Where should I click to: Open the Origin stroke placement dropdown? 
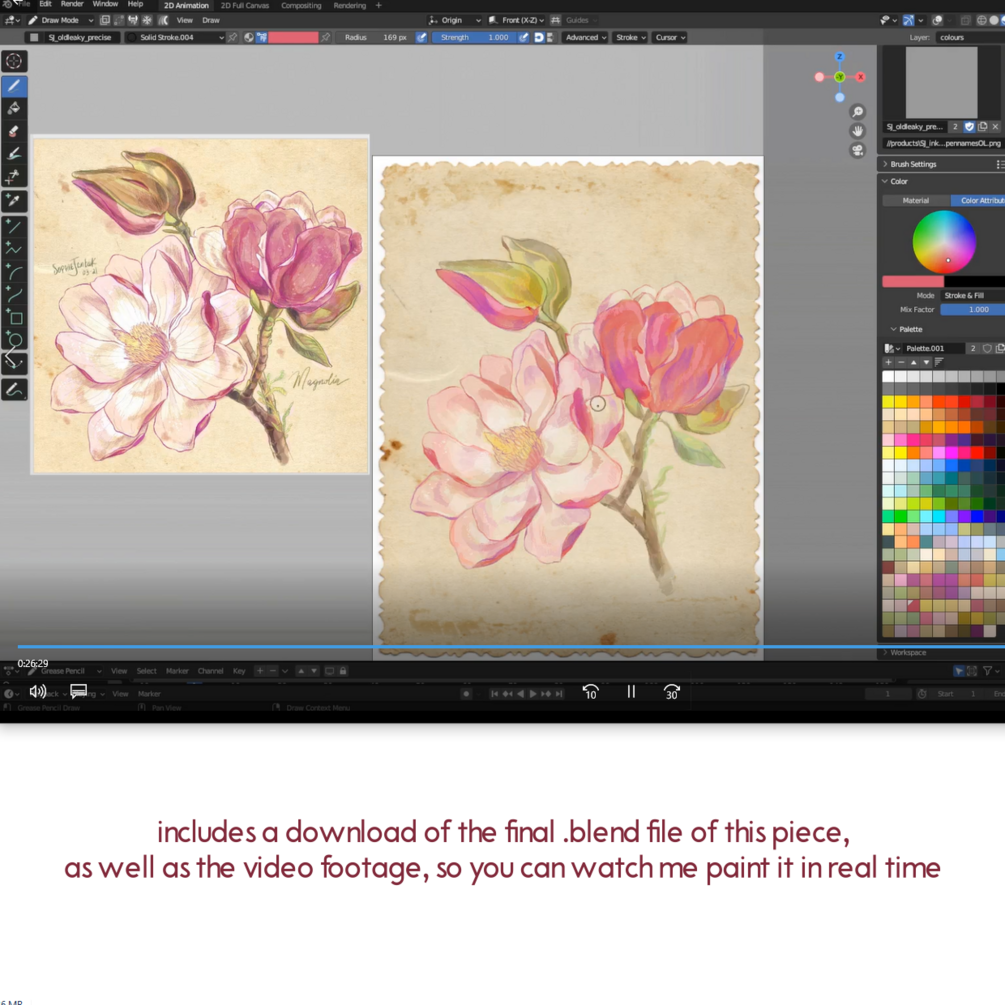click(x=454, y=20)
